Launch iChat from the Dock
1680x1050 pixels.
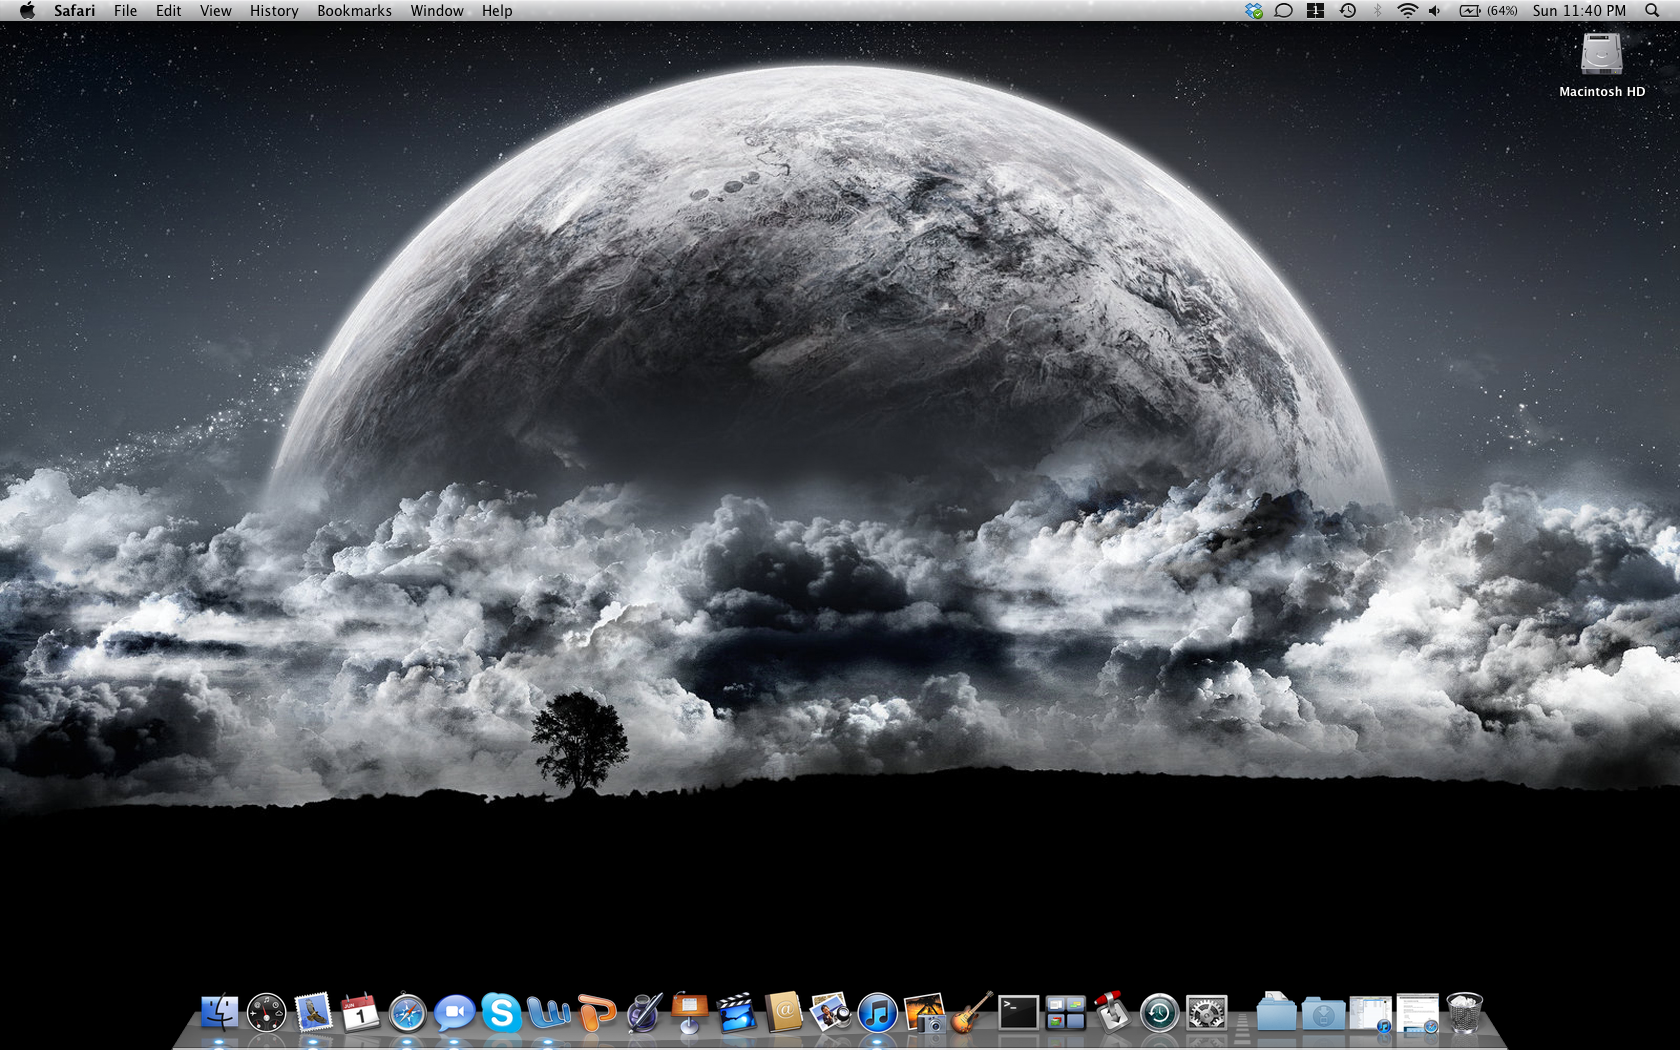click(x=454, y=1013)
